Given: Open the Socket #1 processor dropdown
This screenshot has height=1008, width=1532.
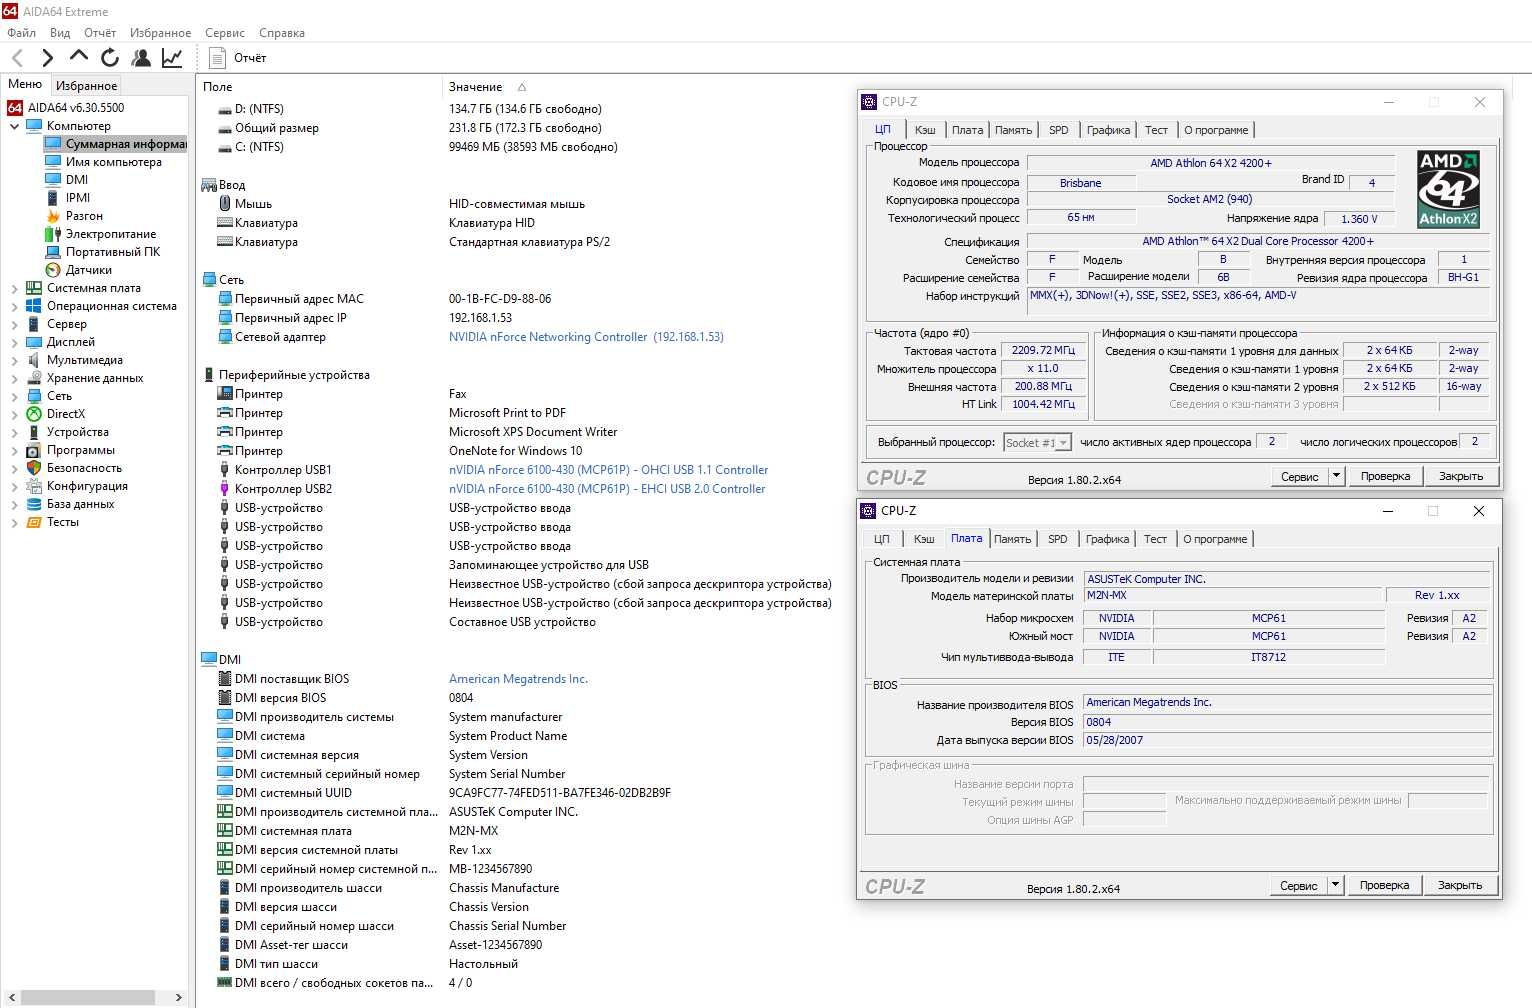Looking at the screenshot, I should (x=1063, y=443).
